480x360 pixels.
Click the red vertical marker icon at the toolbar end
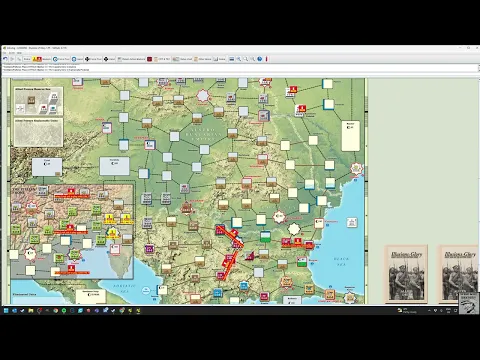tap(266, 59)
